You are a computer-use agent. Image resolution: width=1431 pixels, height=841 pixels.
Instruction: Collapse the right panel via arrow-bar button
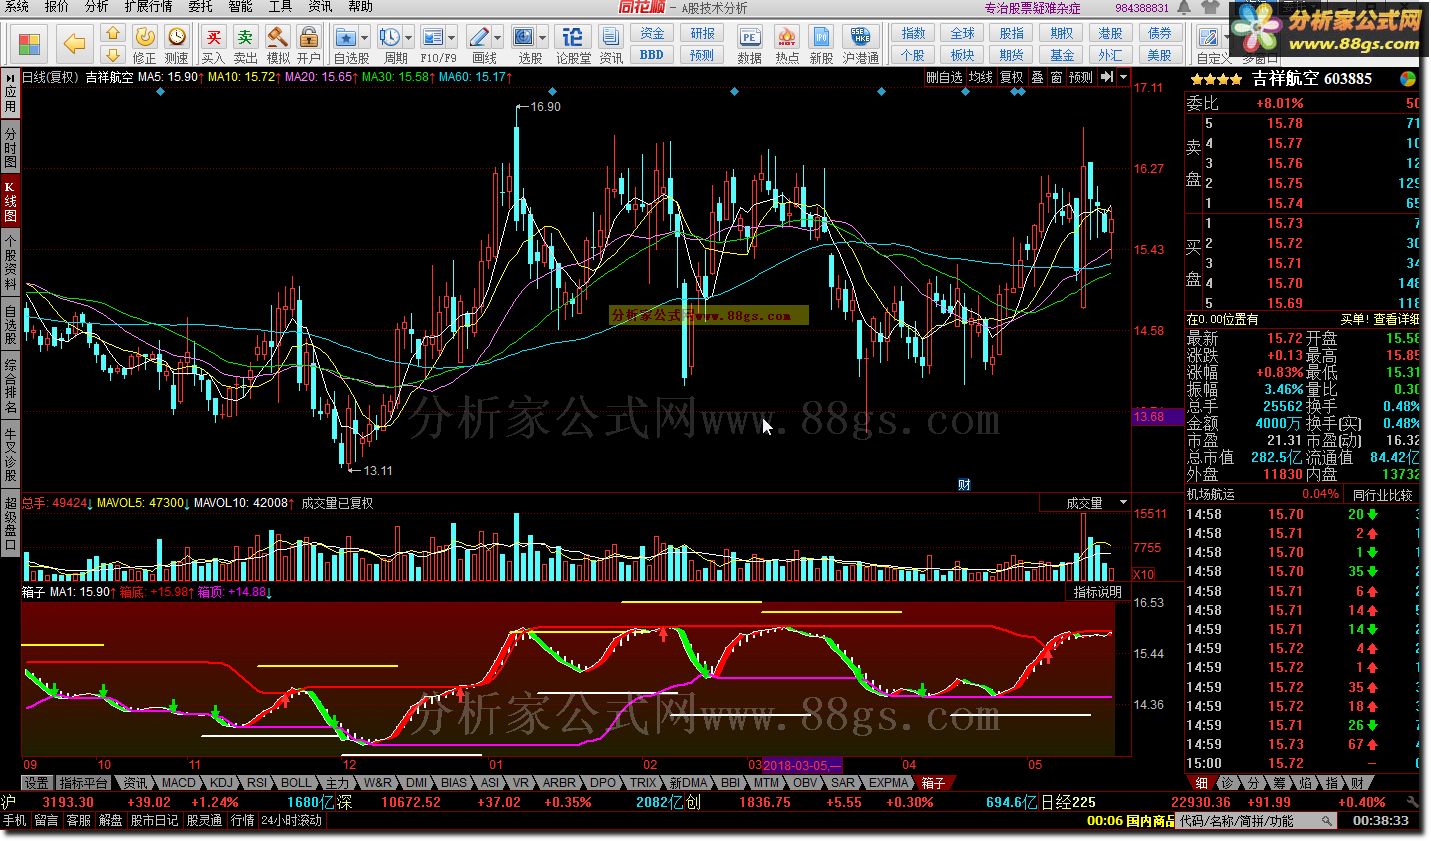point(1107,77)
